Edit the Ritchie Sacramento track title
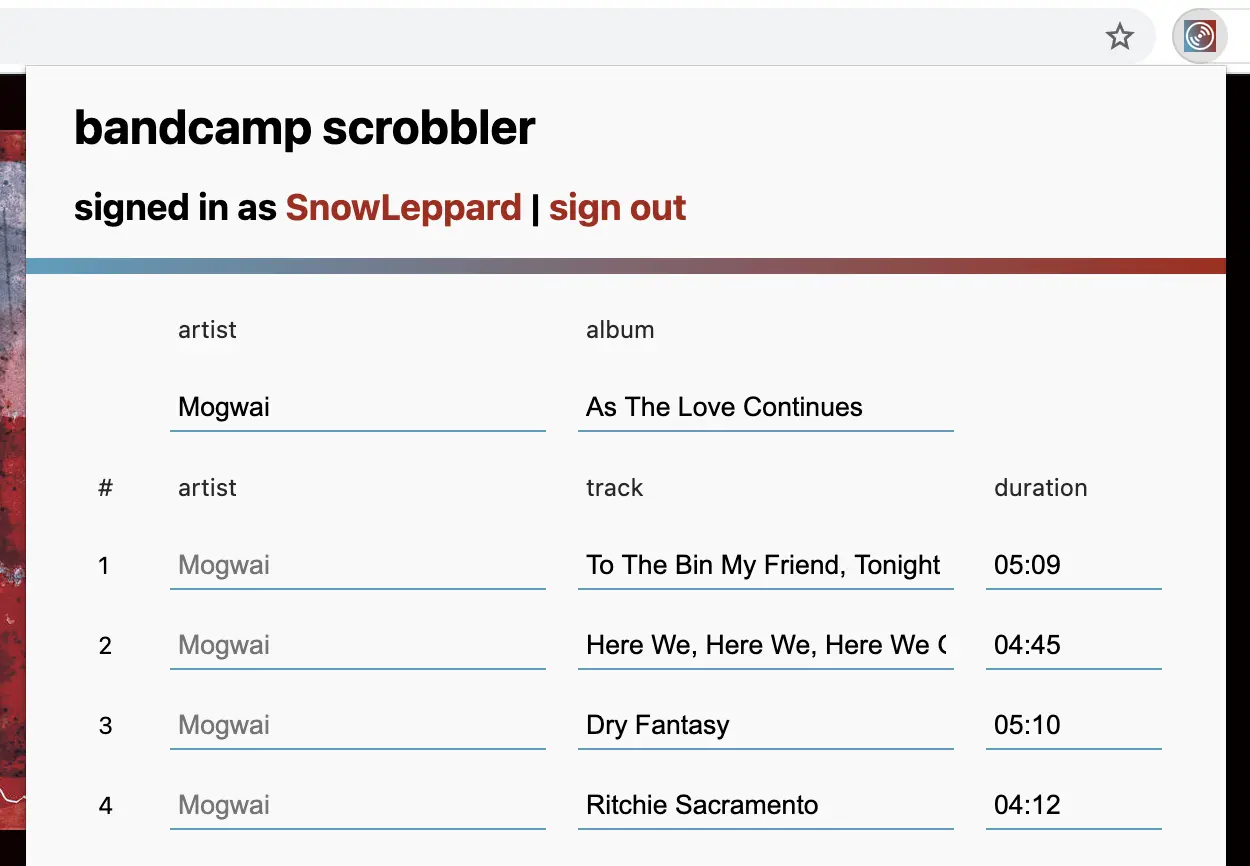This screenshot has width=1250, height=866. tap(765, 806)
